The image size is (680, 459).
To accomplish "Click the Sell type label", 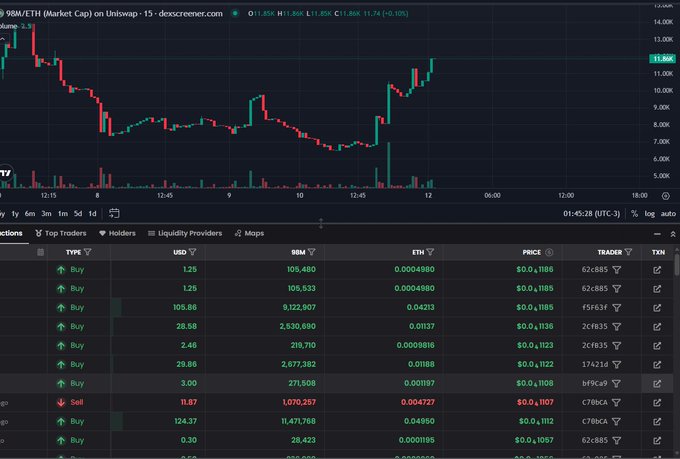I will [77, 402].
